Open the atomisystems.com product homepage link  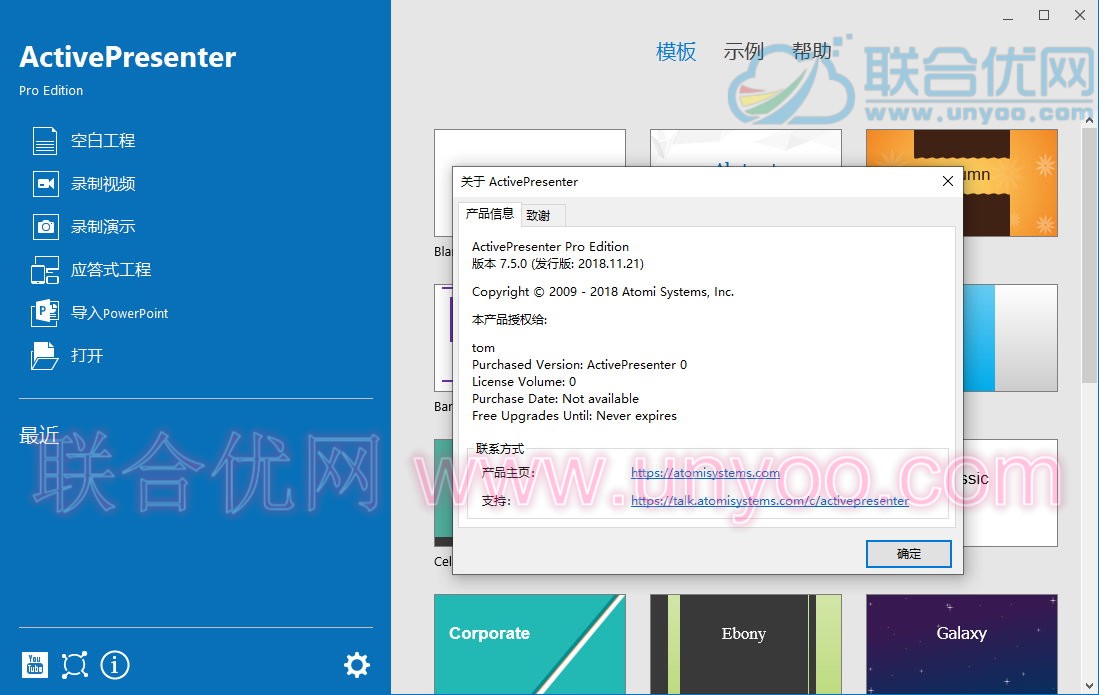[705, 473]
